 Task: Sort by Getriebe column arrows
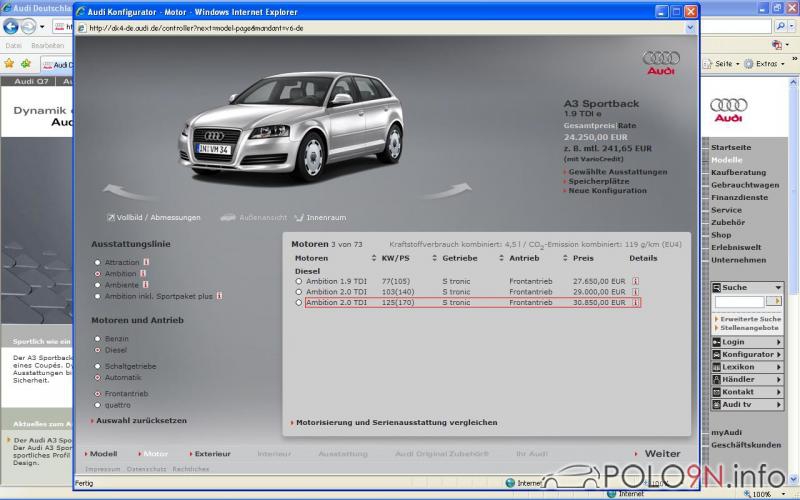point(501,258)
